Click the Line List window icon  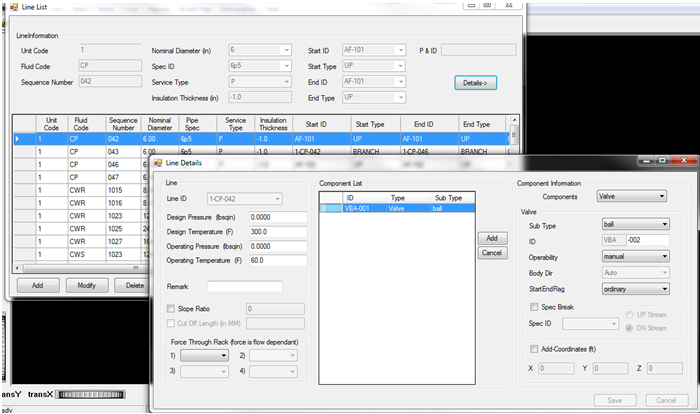pyautogui.click(x=12, y=7)
